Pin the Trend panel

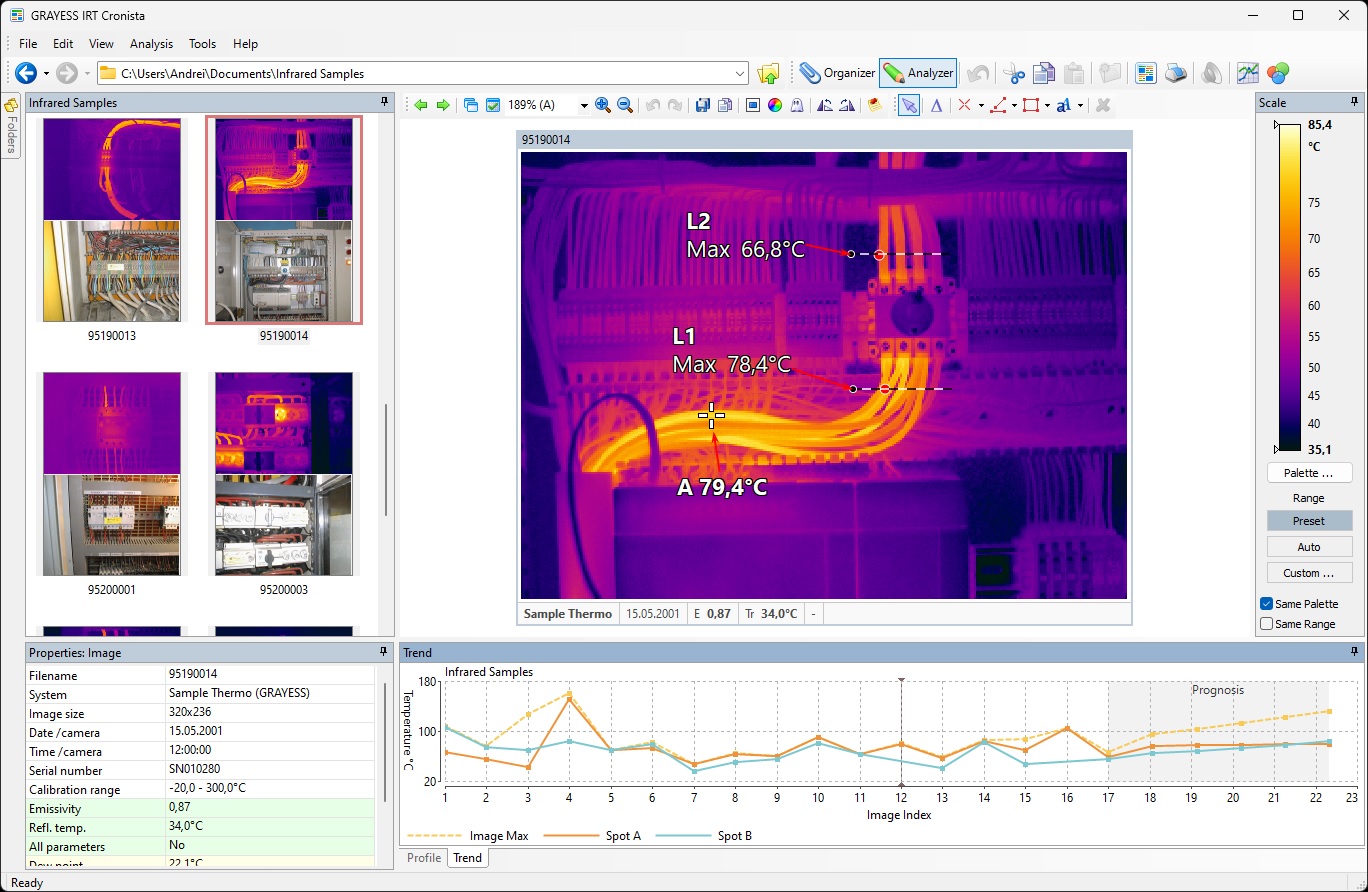click(1355, 652)
